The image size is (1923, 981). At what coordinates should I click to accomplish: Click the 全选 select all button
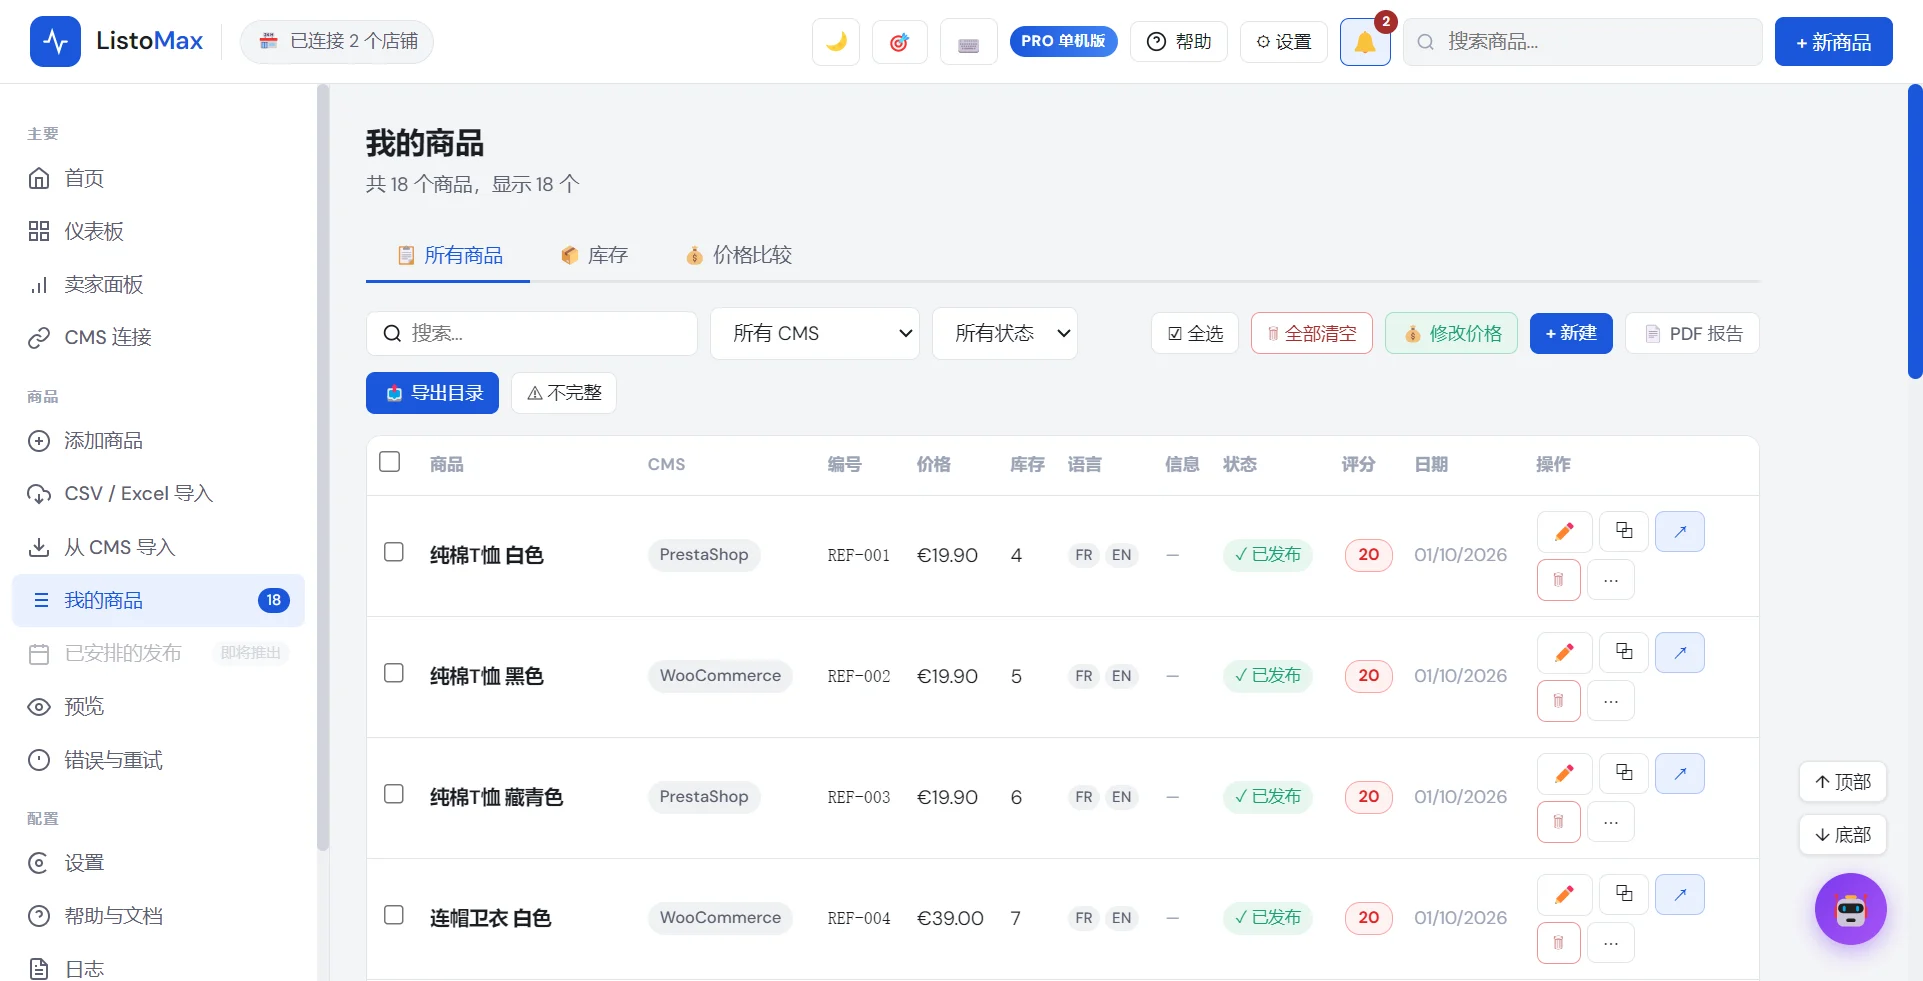point(1195,333)
